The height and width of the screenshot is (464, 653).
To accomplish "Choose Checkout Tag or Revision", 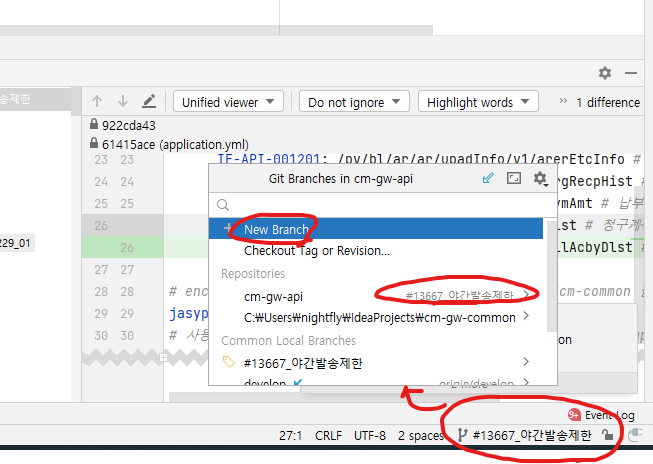I will (316, 250).
